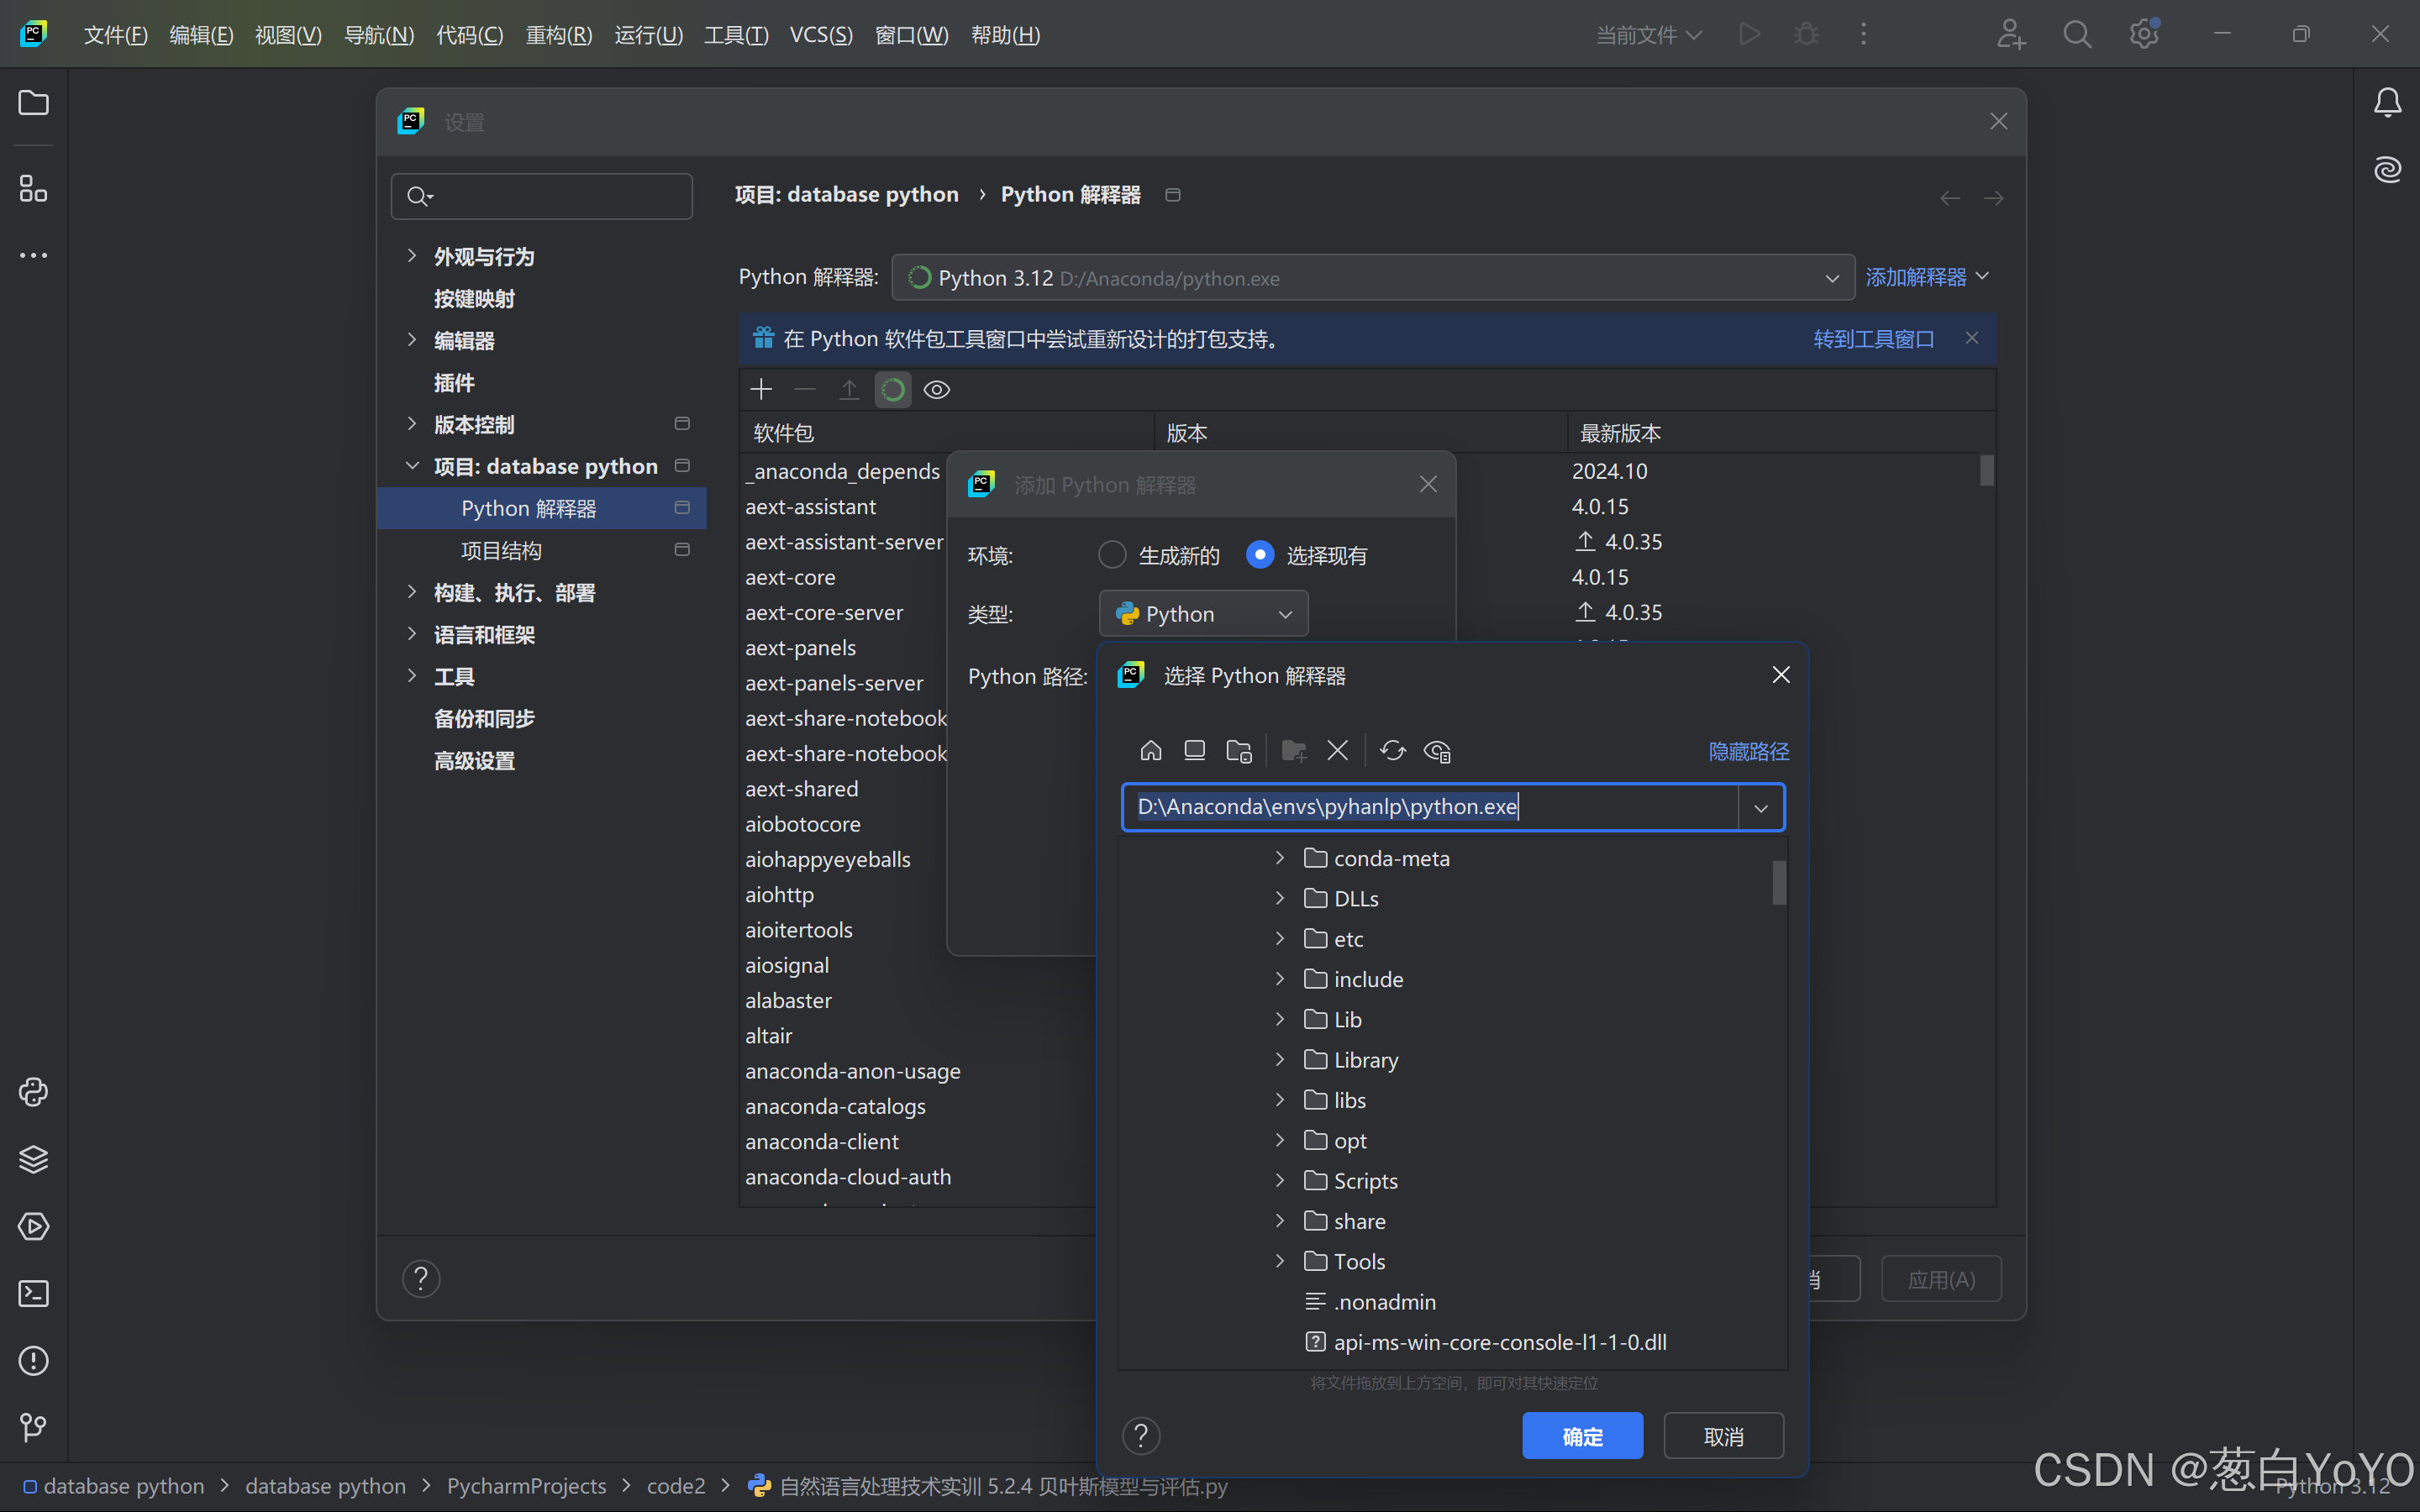This screenshot has height=1512, width=2420.
Task: Open the Python Console icon in left sidebar
Action: coord(33,1092)
